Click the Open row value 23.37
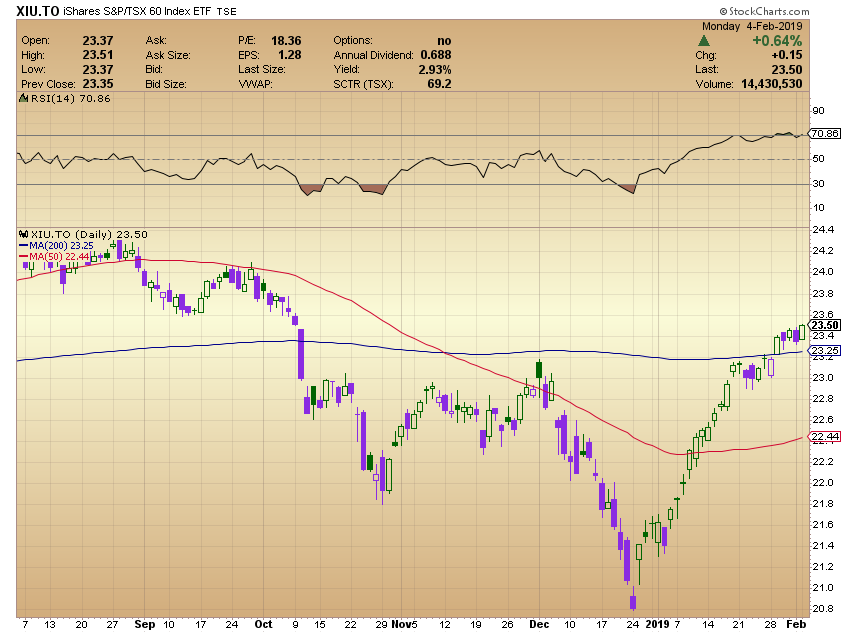 (x=98, y=41)
